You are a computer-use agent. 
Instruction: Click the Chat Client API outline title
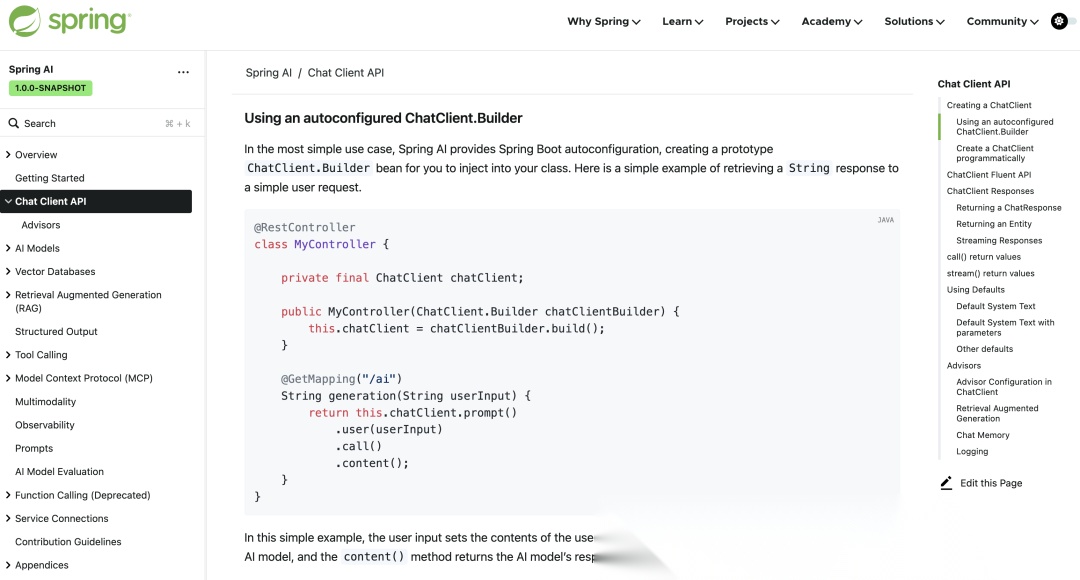click(974, 84)
